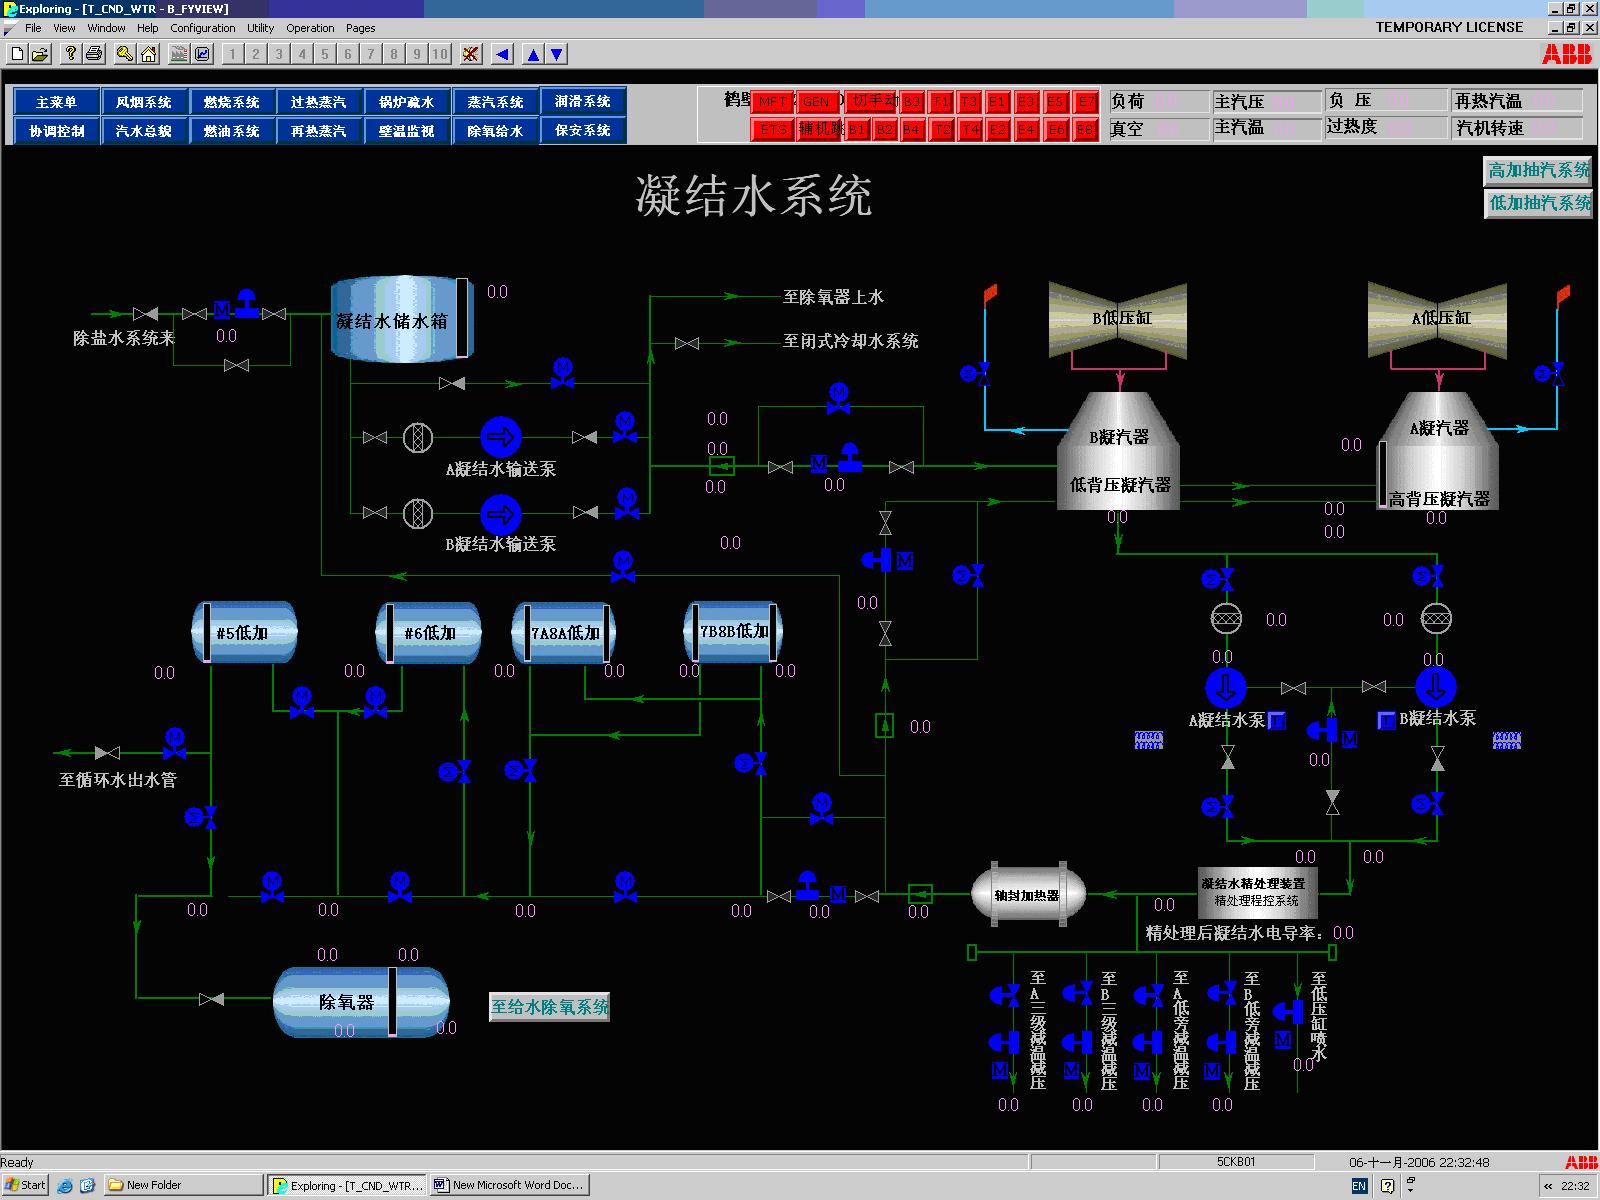Screen dimensions: 1600x1200
Task: Click the red ETS status indicator
Action: pos(772,129)
